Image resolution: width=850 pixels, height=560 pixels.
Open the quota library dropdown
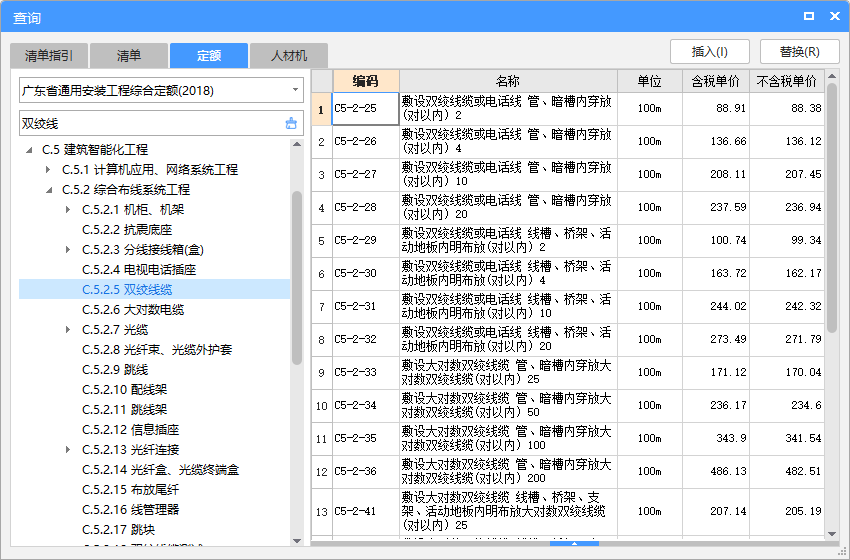click(295, 90)
